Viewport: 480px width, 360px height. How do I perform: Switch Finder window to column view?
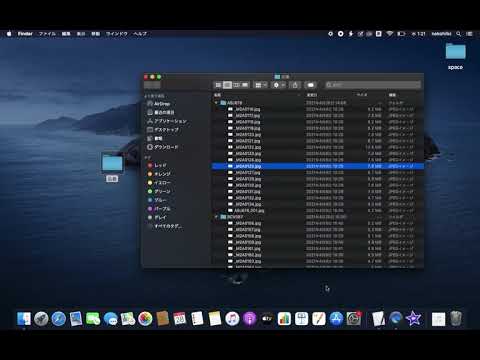(x=236, y=85)
